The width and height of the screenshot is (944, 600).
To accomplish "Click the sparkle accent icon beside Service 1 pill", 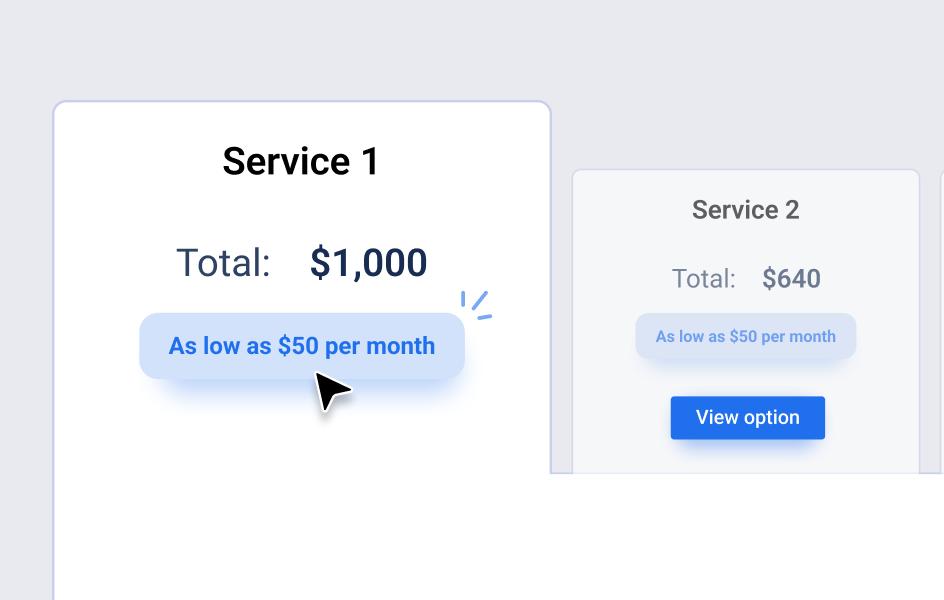I will pos(476,305).
